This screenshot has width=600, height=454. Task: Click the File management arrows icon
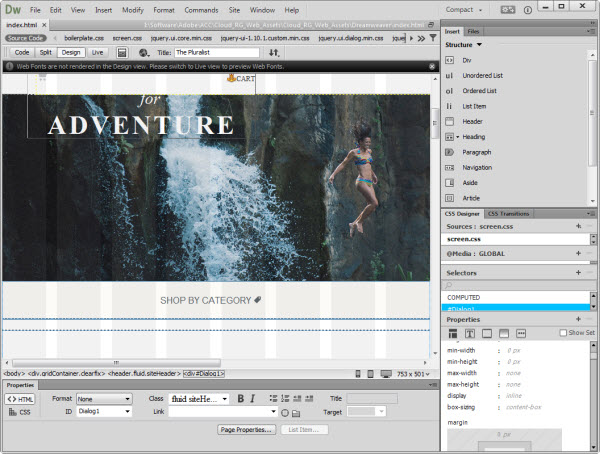click(274, 52)
